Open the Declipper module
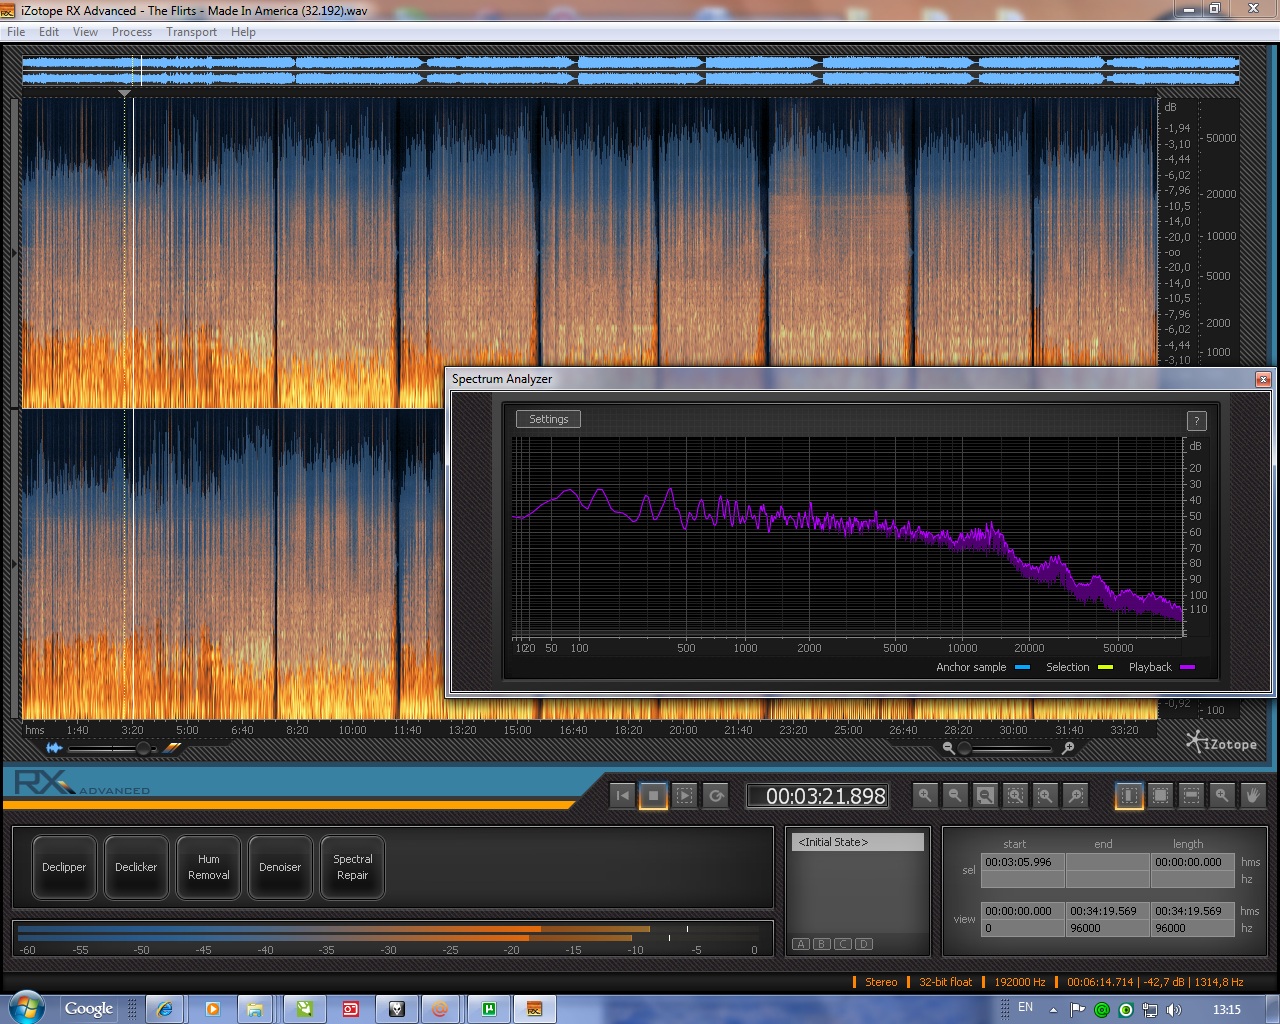 [x=64, y=867]
